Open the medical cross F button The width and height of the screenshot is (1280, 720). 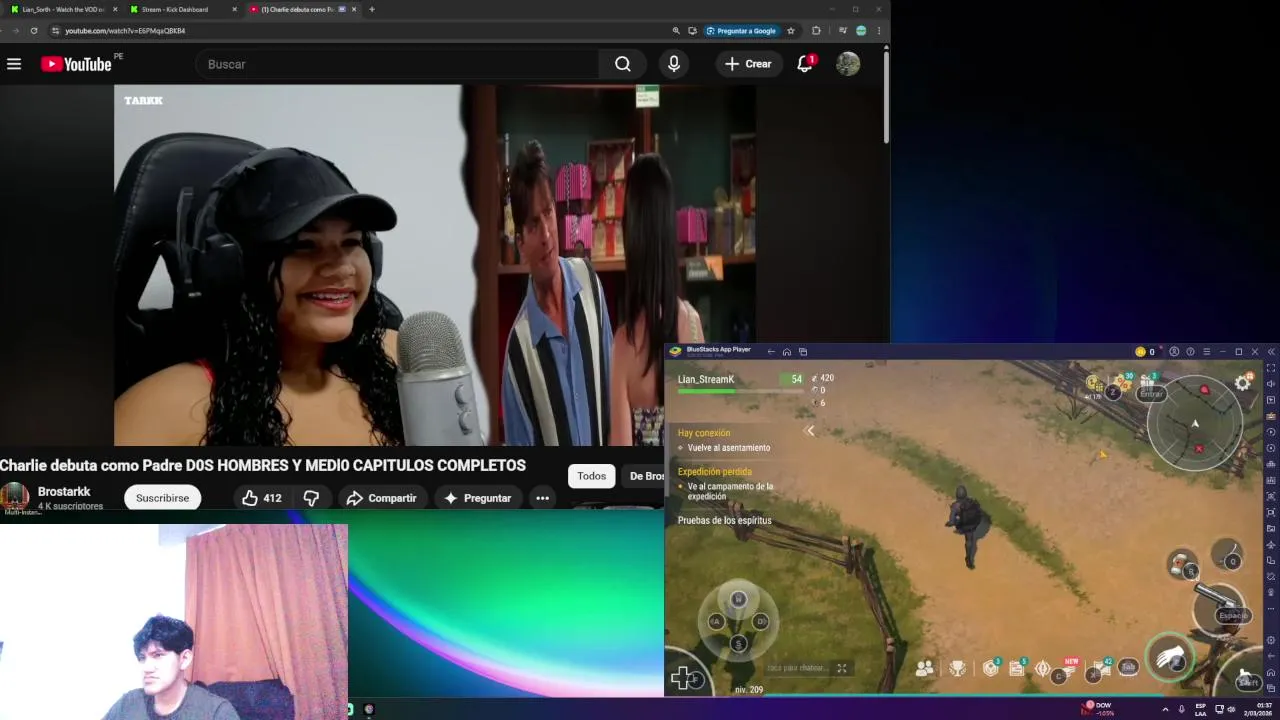click(x=683, y=679)
